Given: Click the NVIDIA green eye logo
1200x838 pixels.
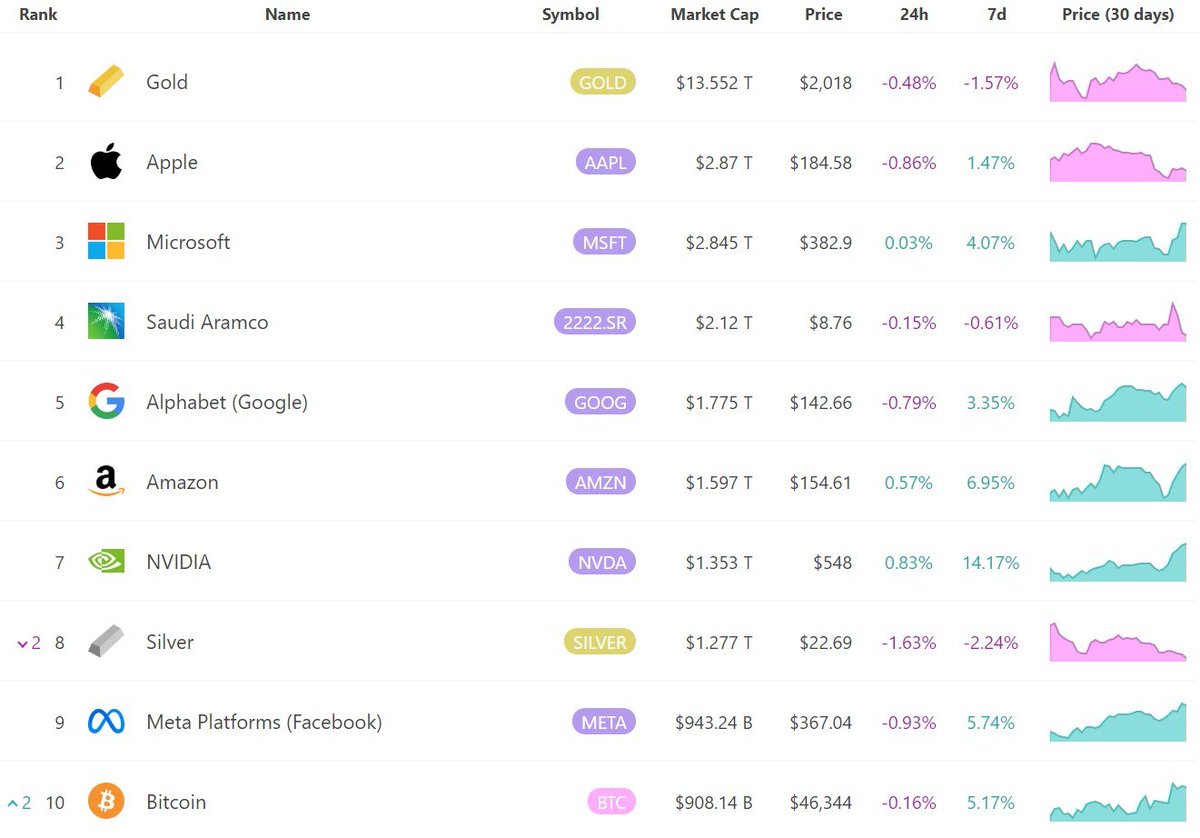Looking at the screenshot, I should [106, 562].
